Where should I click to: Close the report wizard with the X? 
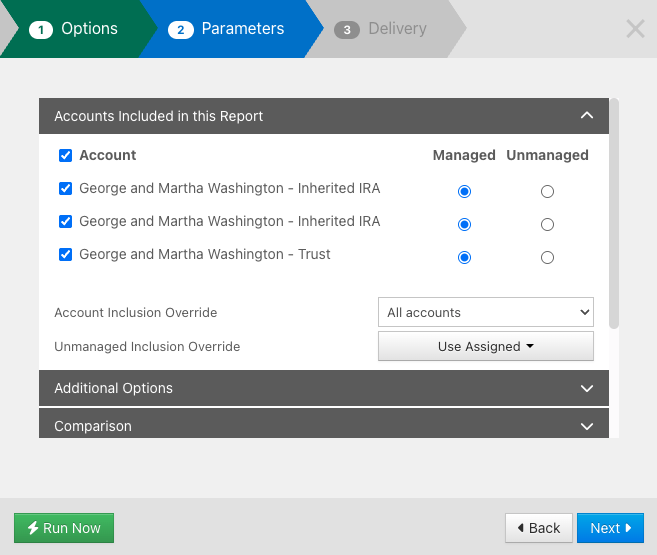[635, 29]
